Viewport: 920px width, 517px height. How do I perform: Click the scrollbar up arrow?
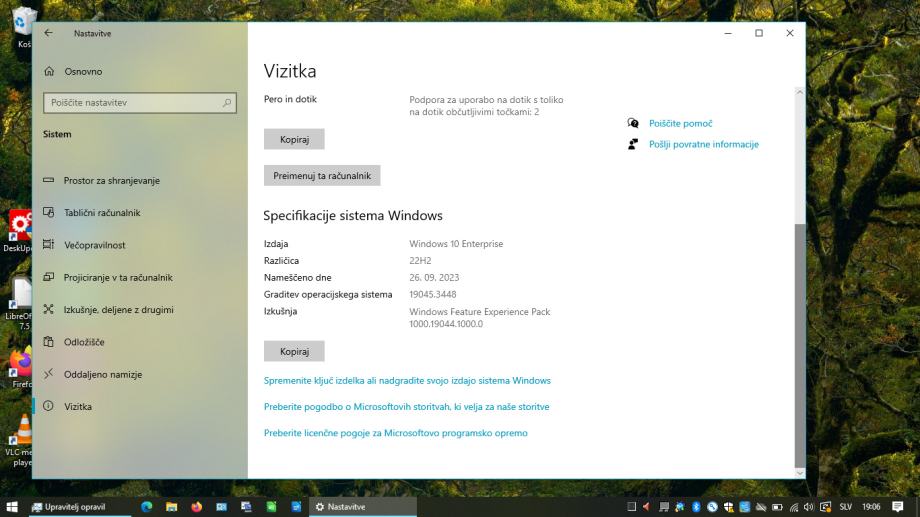(800, 92)
